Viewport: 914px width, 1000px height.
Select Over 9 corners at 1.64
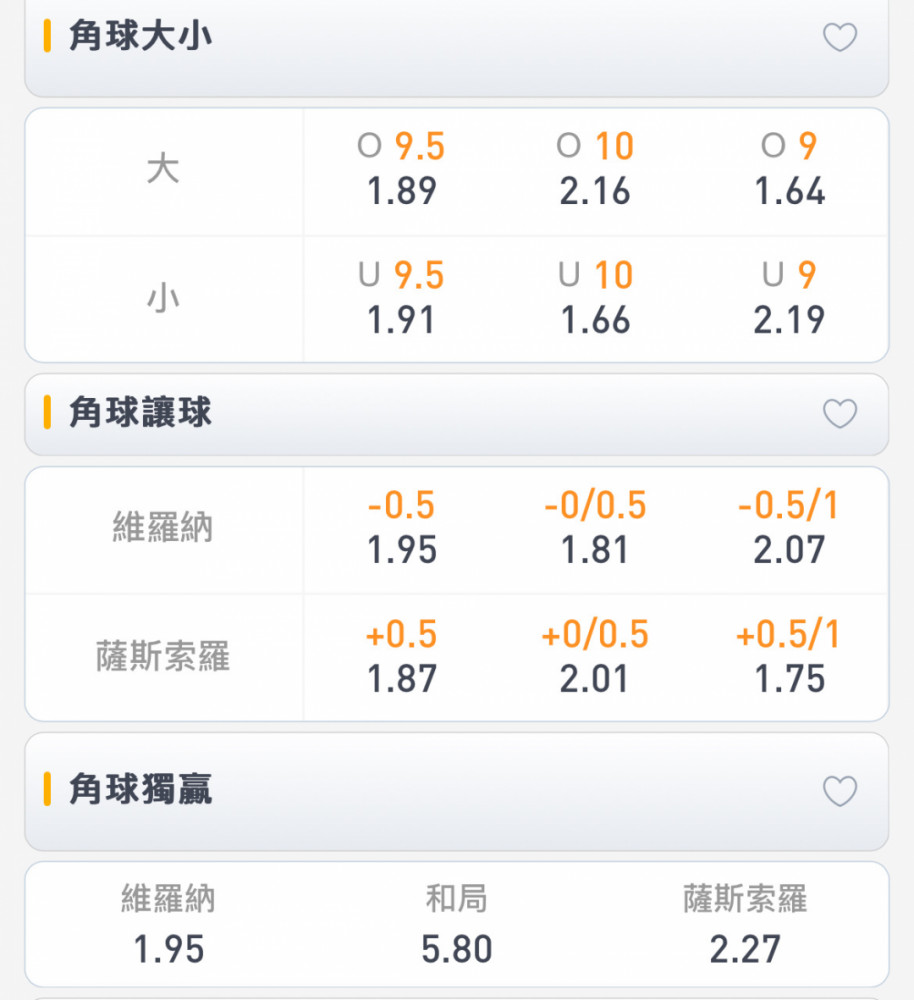click(790, 169)
